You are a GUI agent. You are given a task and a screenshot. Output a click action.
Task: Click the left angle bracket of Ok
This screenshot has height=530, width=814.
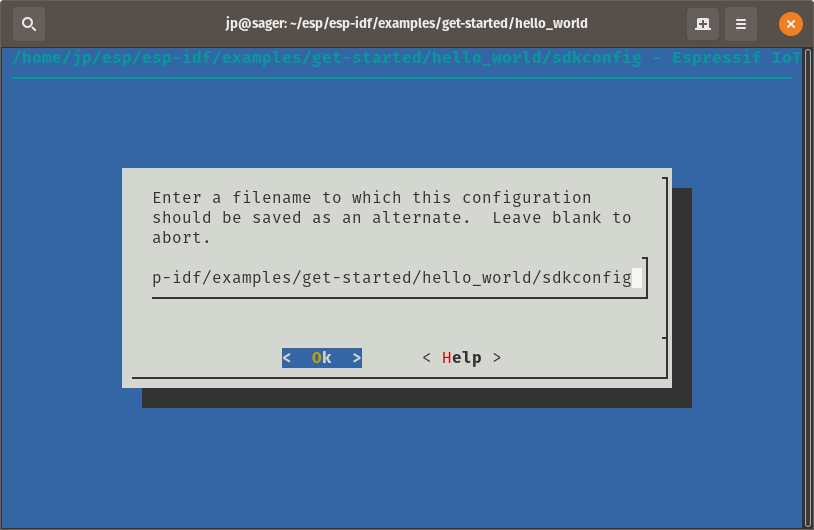287,358
